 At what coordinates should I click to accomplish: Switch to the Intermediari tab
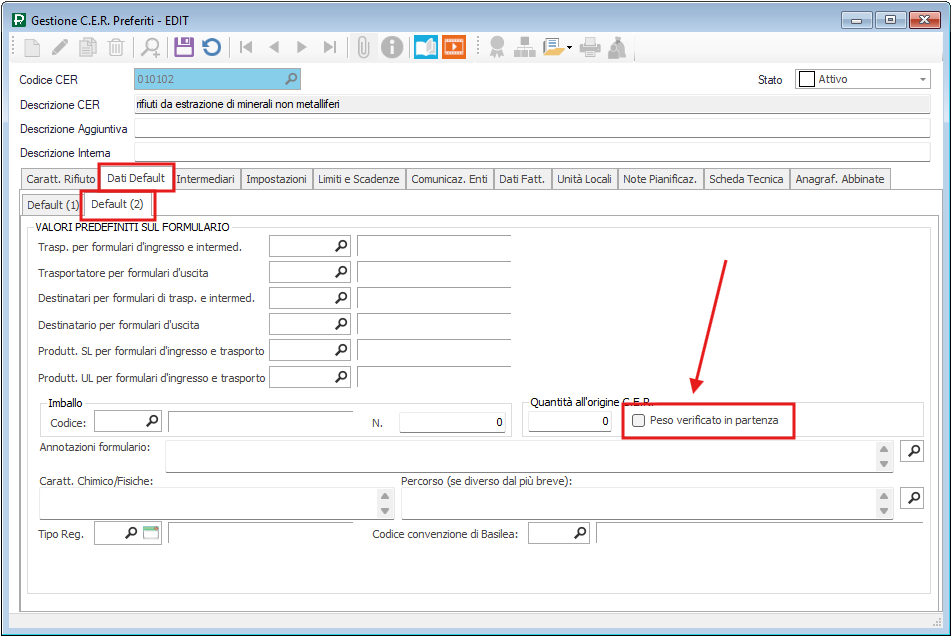[x=206, y=179]
